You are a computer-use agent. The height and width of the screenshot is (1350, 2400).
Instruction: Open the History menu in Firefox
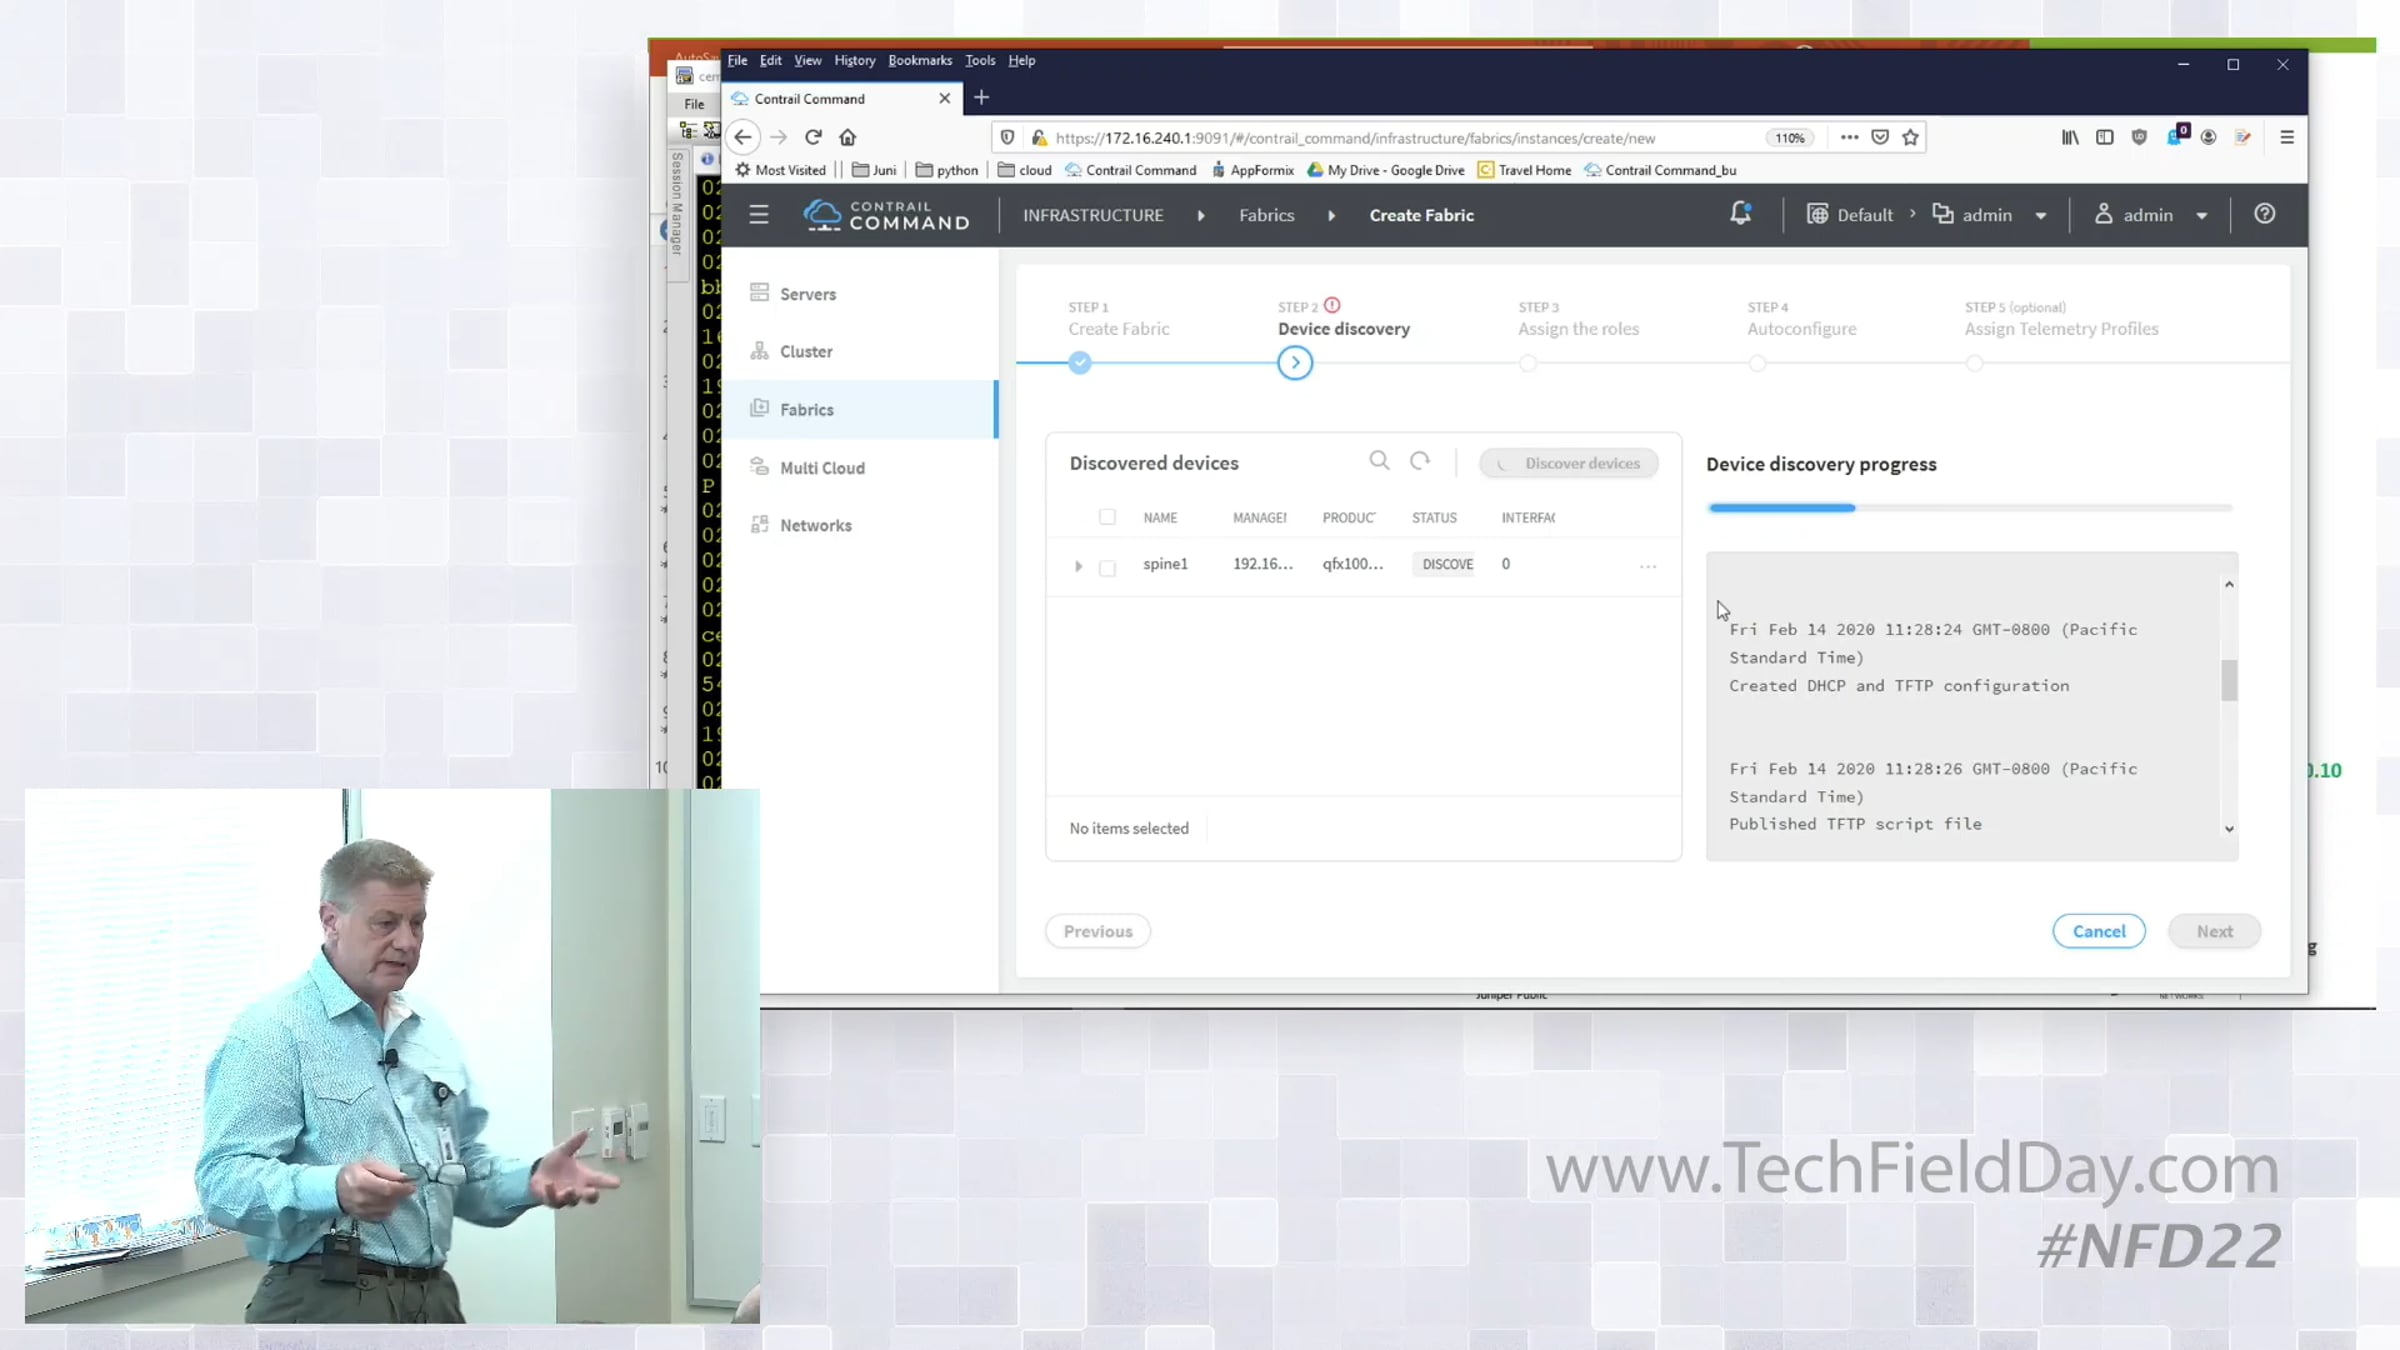pyautogui.click(x=854, y=60)
